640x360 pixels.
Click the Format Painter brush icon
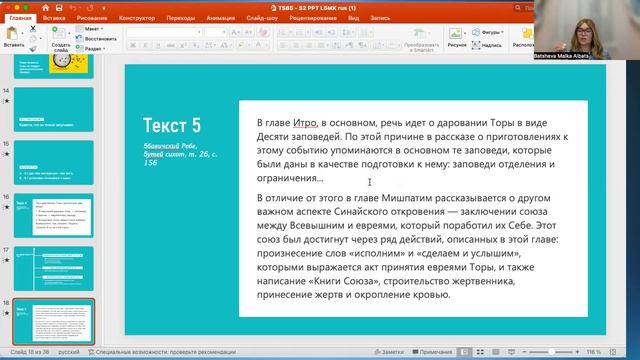point(33,49)
